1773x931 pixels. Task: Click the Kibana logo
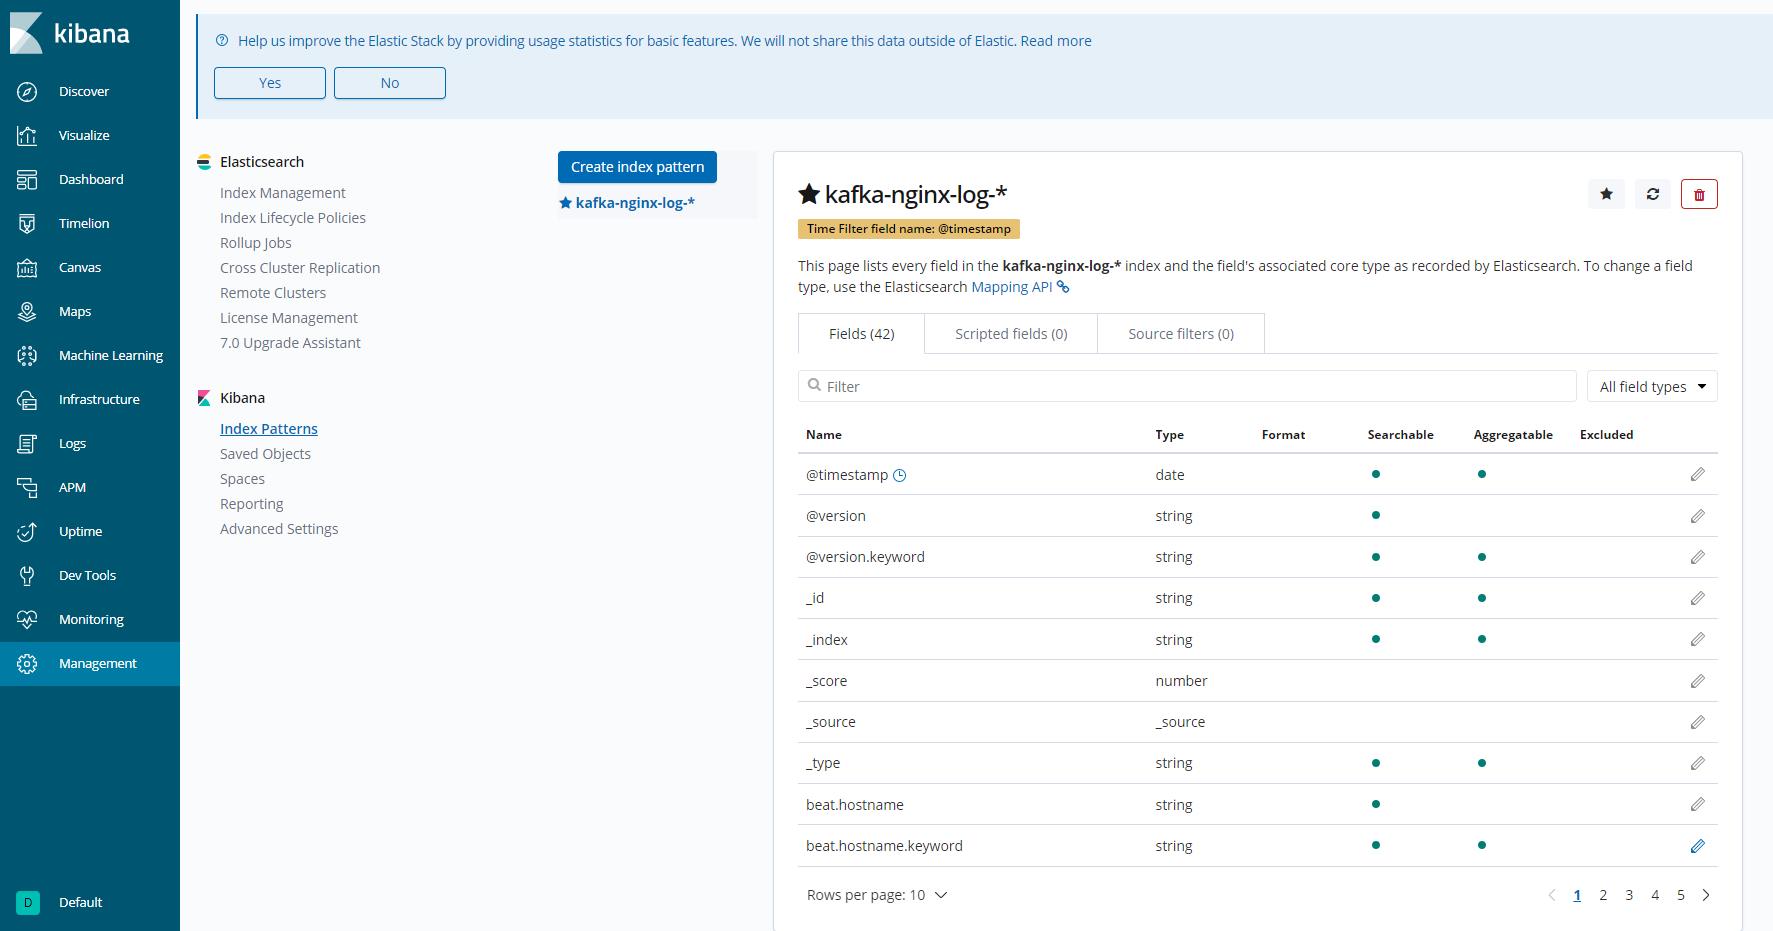point(70,33)
